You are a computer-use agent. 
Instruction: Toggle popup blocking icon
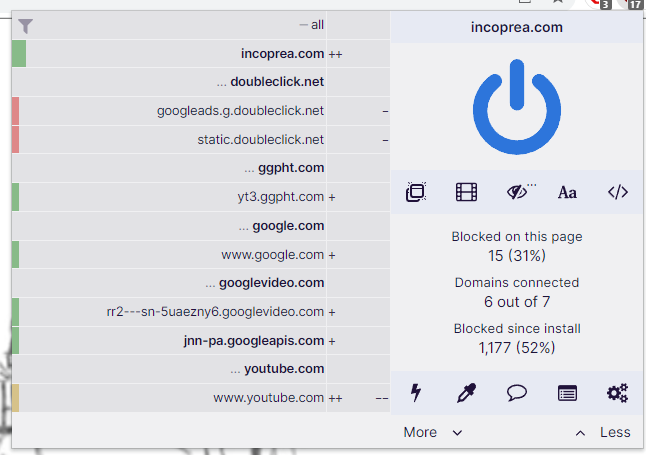coord(416,192)
